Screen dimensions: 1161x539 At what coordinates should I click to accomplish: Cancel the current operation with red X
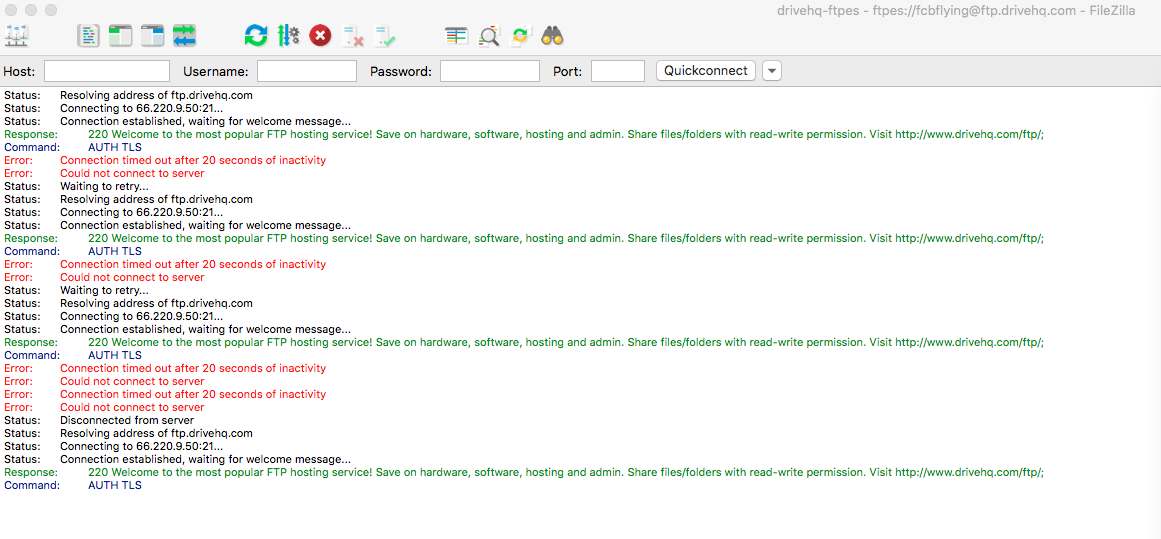pos(320,35)
